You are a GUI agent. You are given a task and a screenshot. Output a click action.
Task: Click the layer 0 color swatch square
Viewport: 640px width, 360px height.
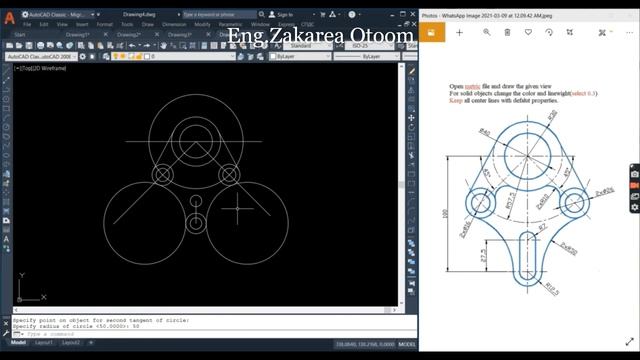pos(147,56)
